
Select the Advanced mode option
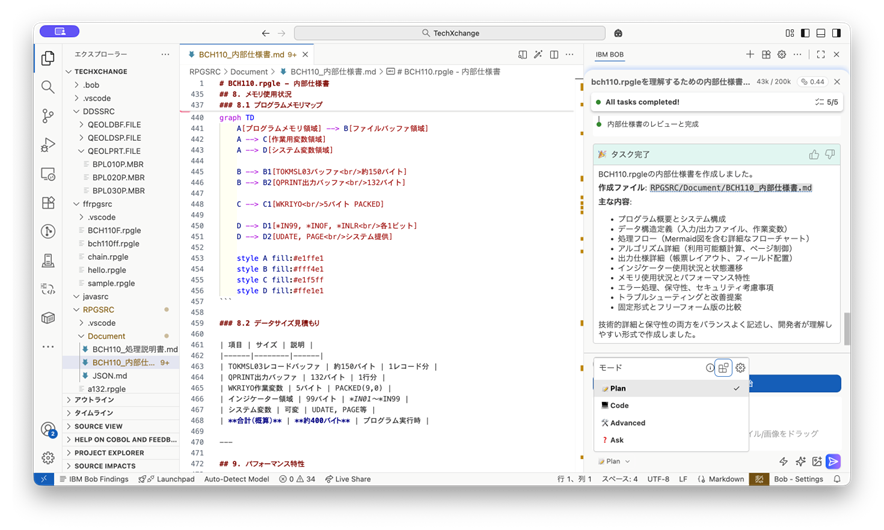click(627, 422)
